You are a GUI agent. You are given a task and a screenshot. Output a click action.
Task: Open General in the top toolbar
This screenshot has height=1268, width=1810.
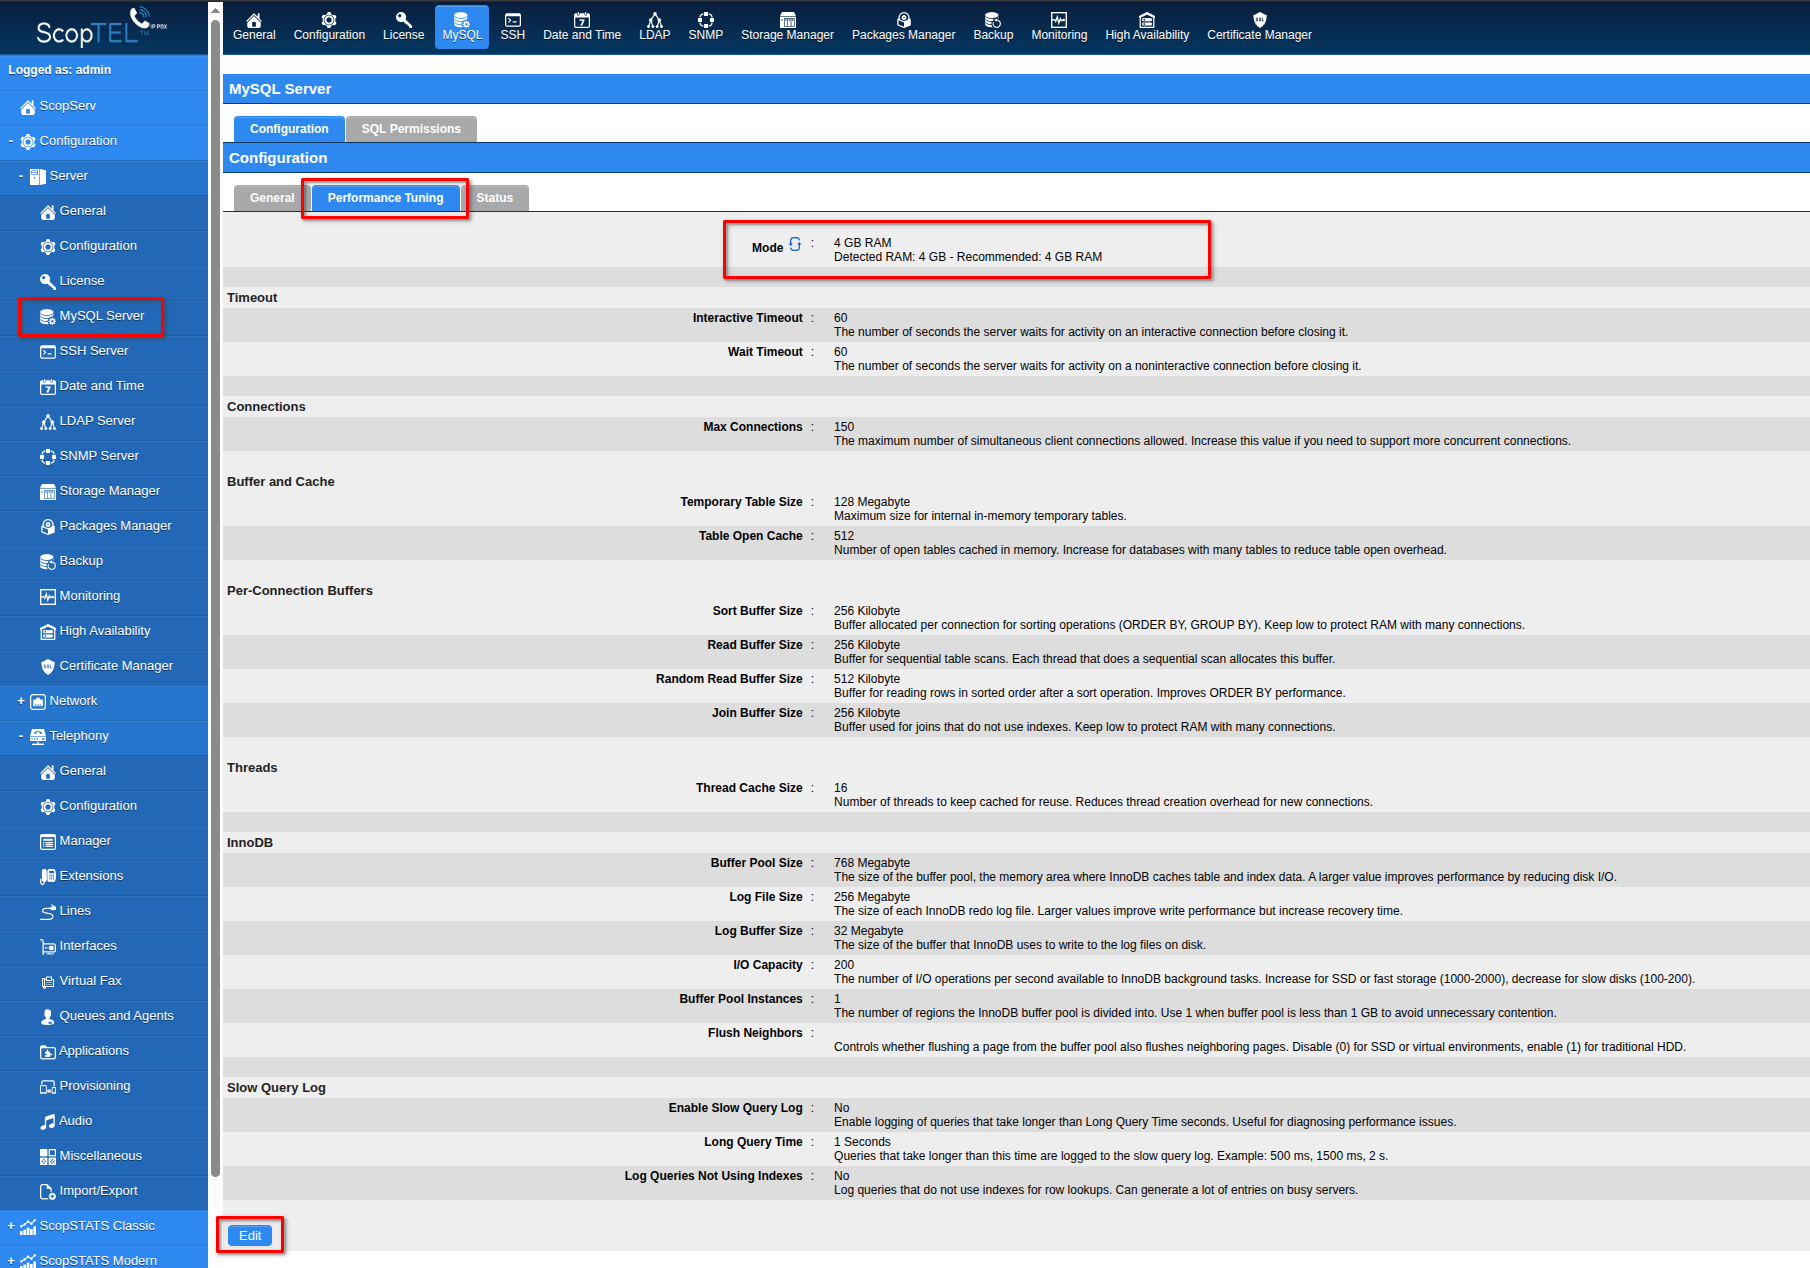[254, 27]
